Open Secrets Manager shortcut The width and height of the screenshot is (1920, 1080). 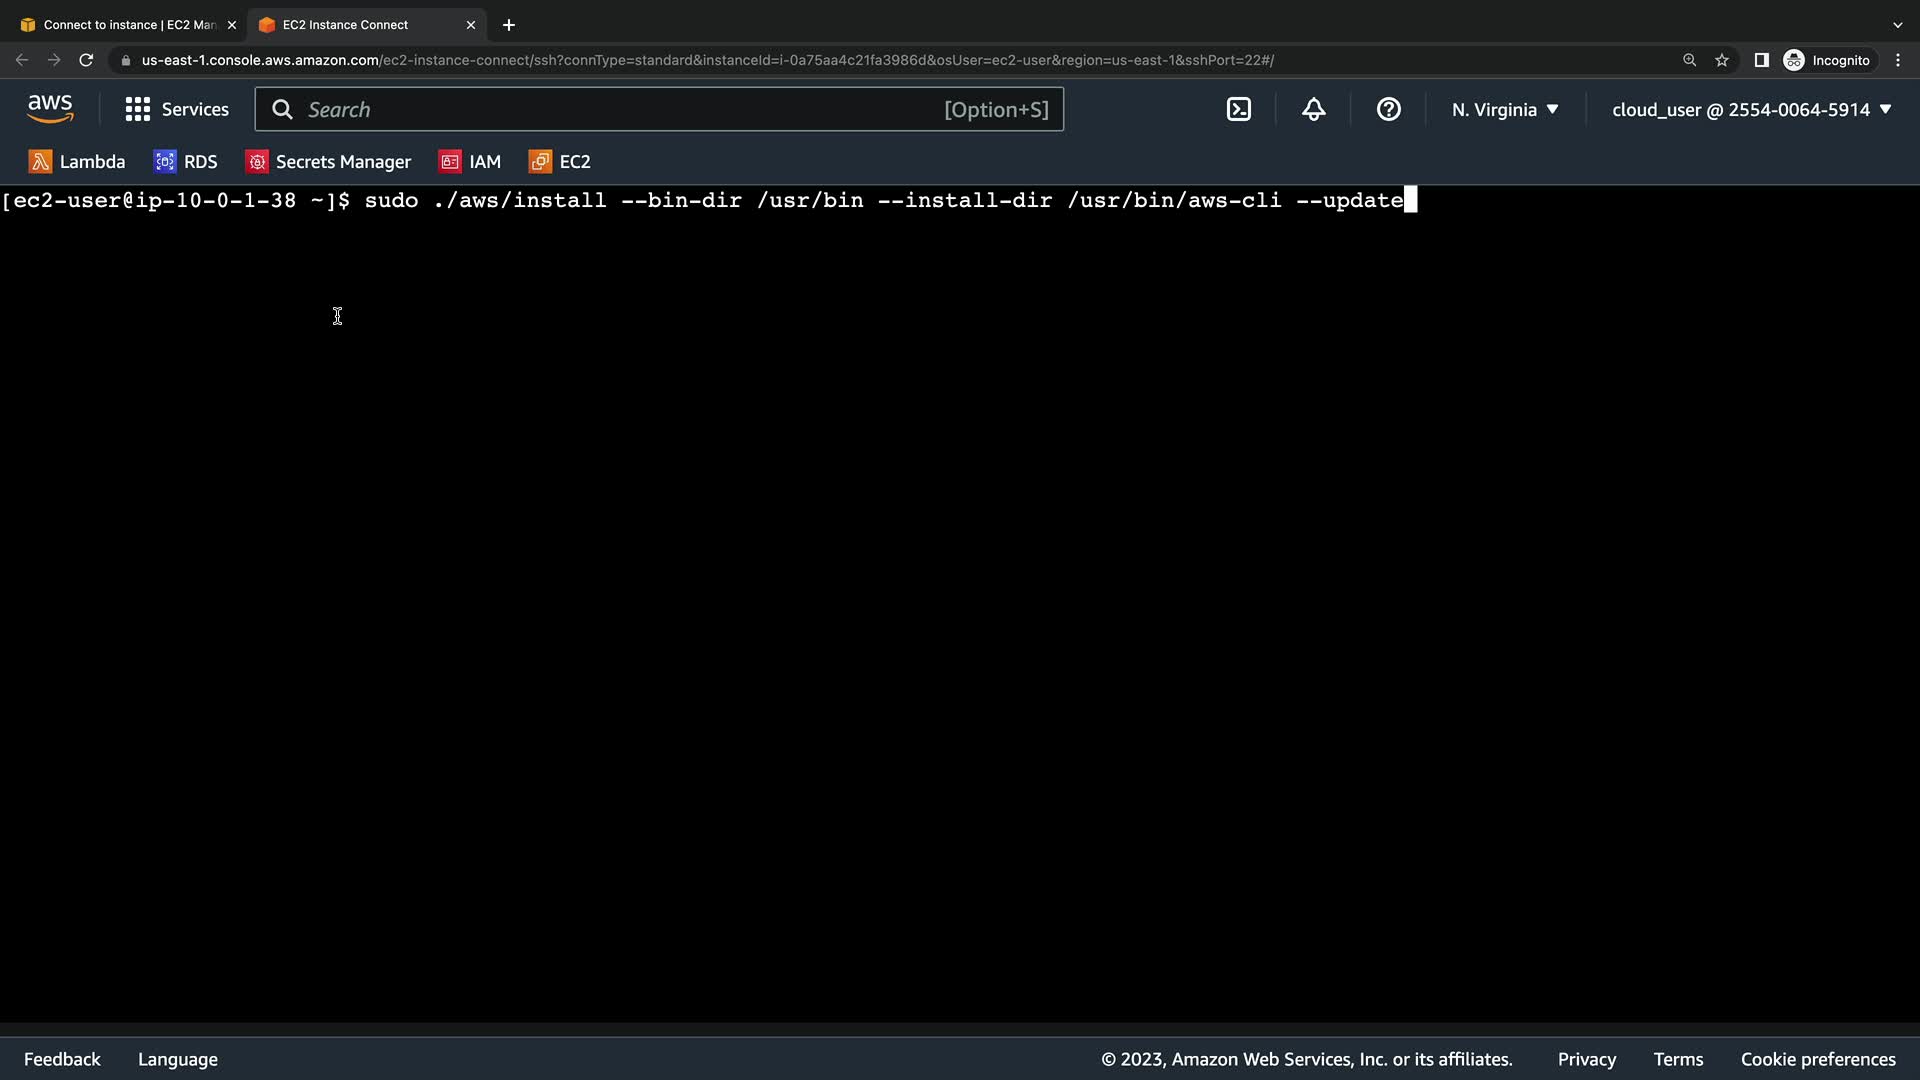[328, 162]
